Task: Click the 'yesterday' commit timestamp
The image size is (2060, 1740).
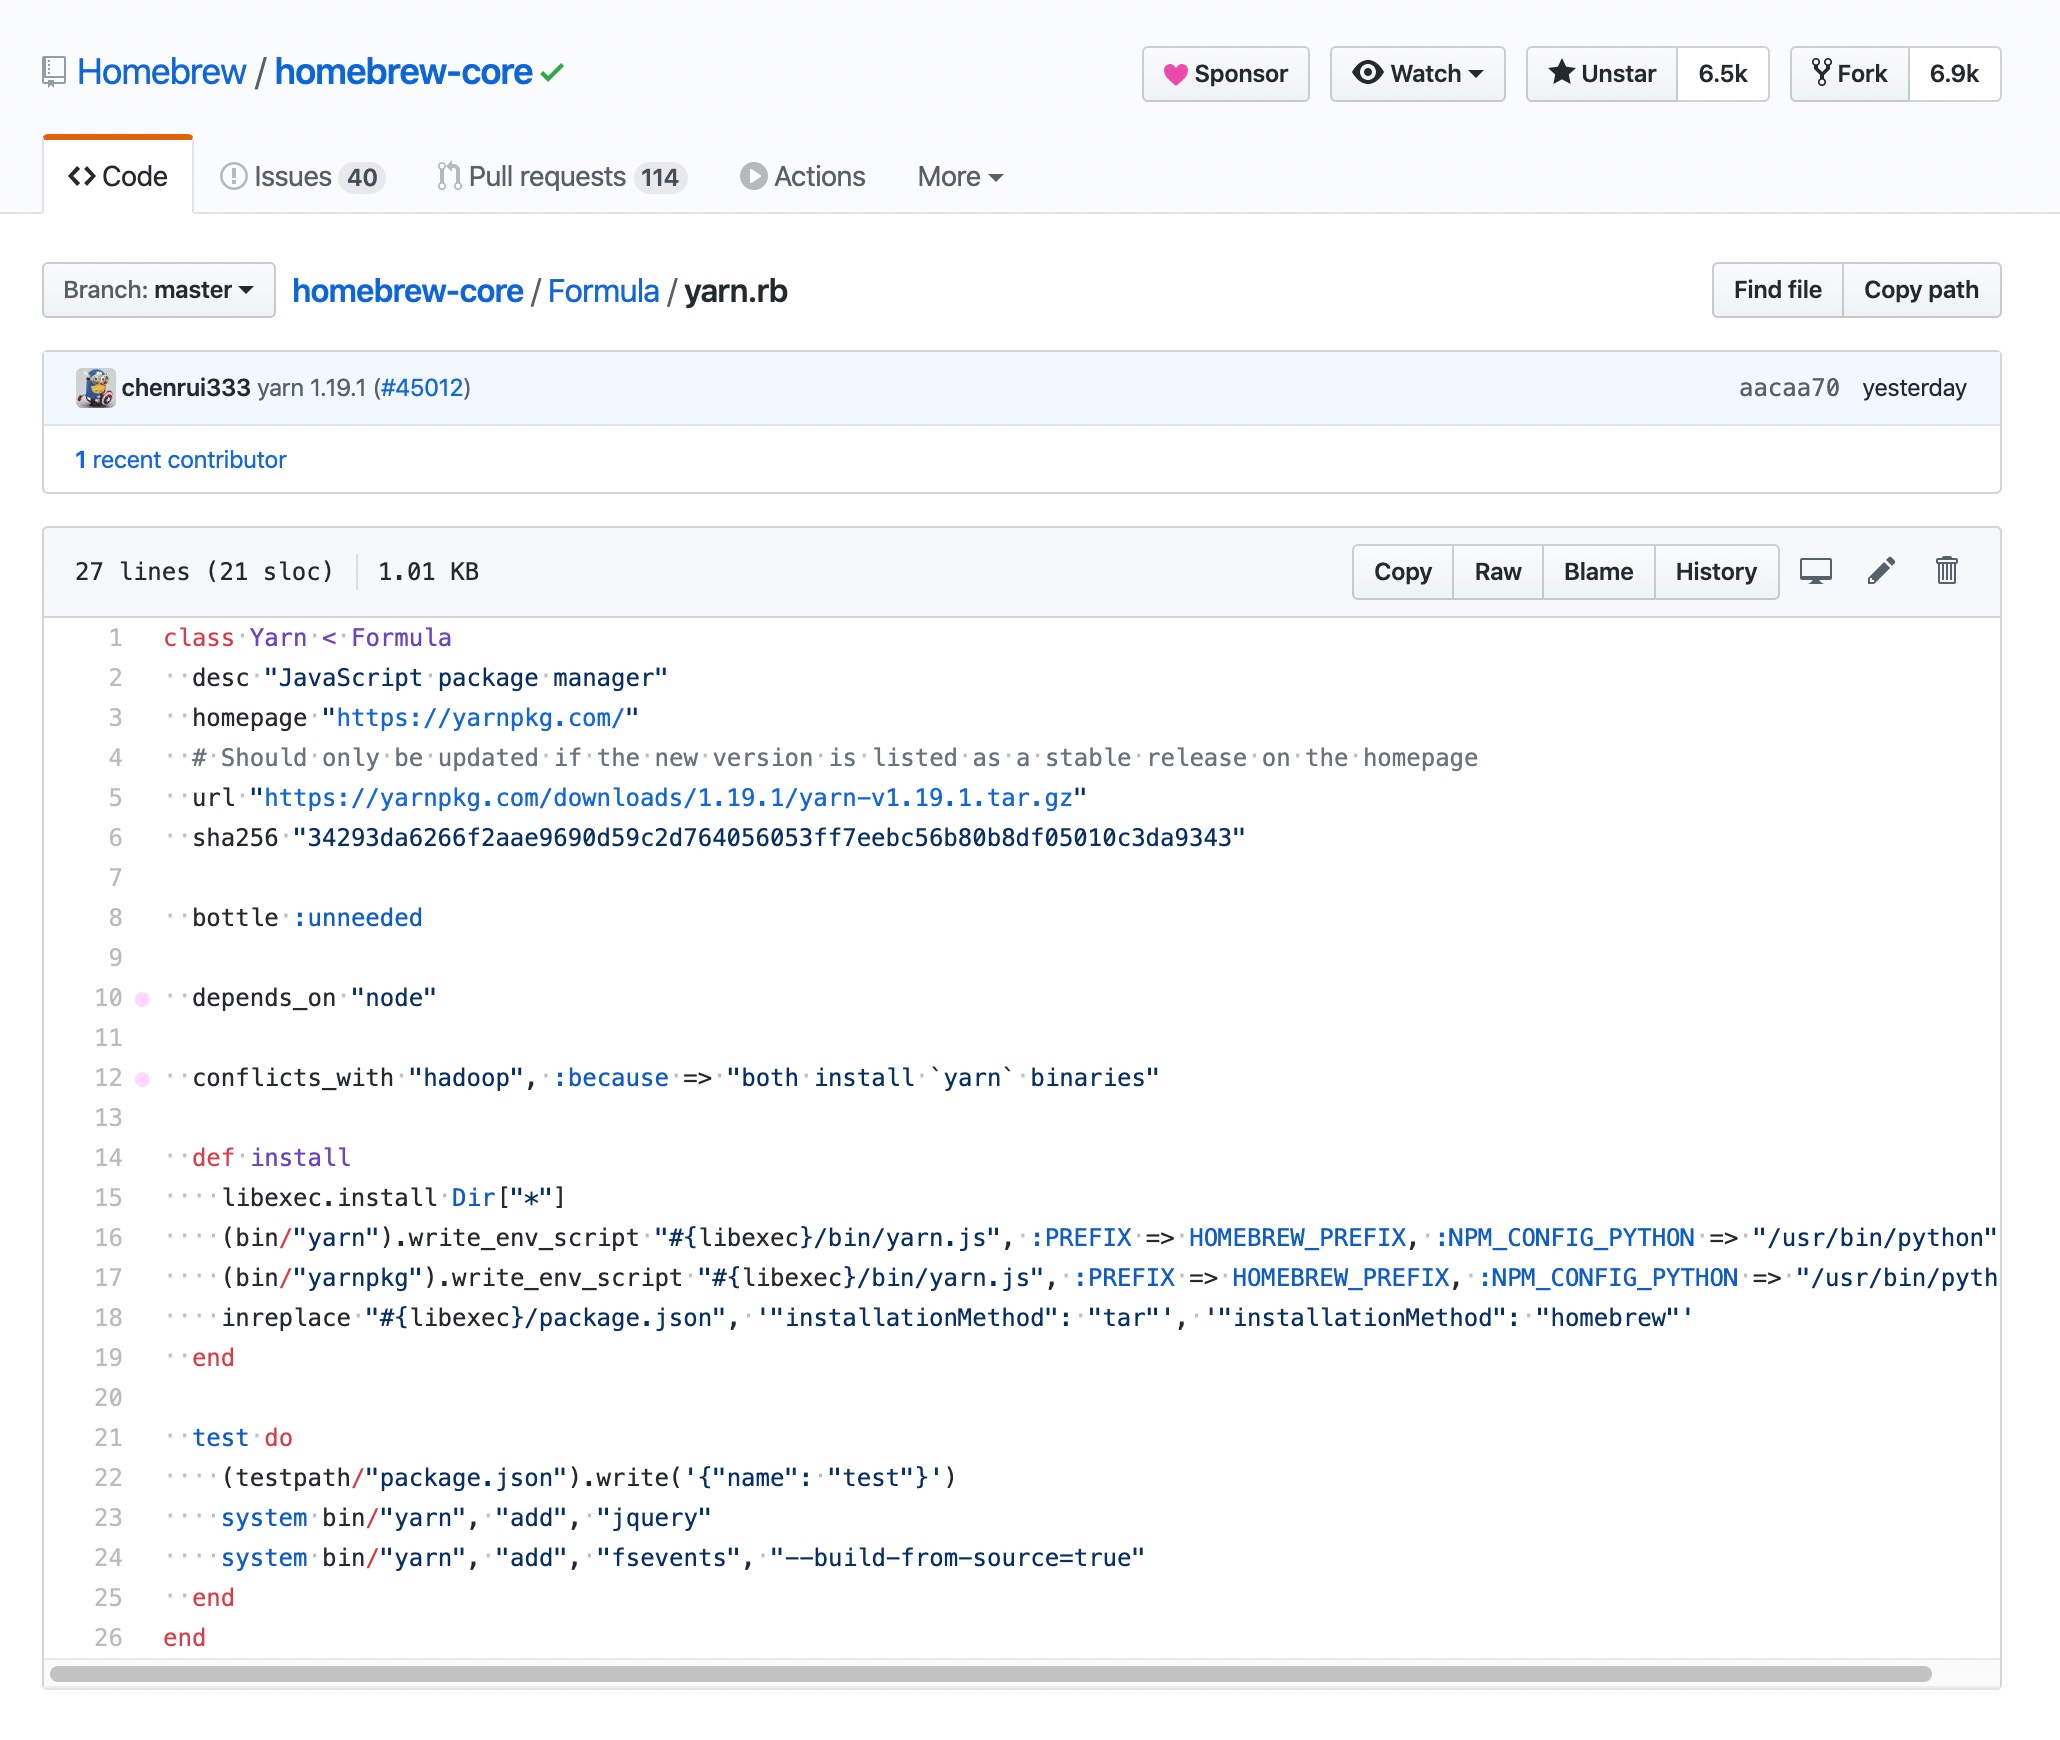Action: point(1914,388)
